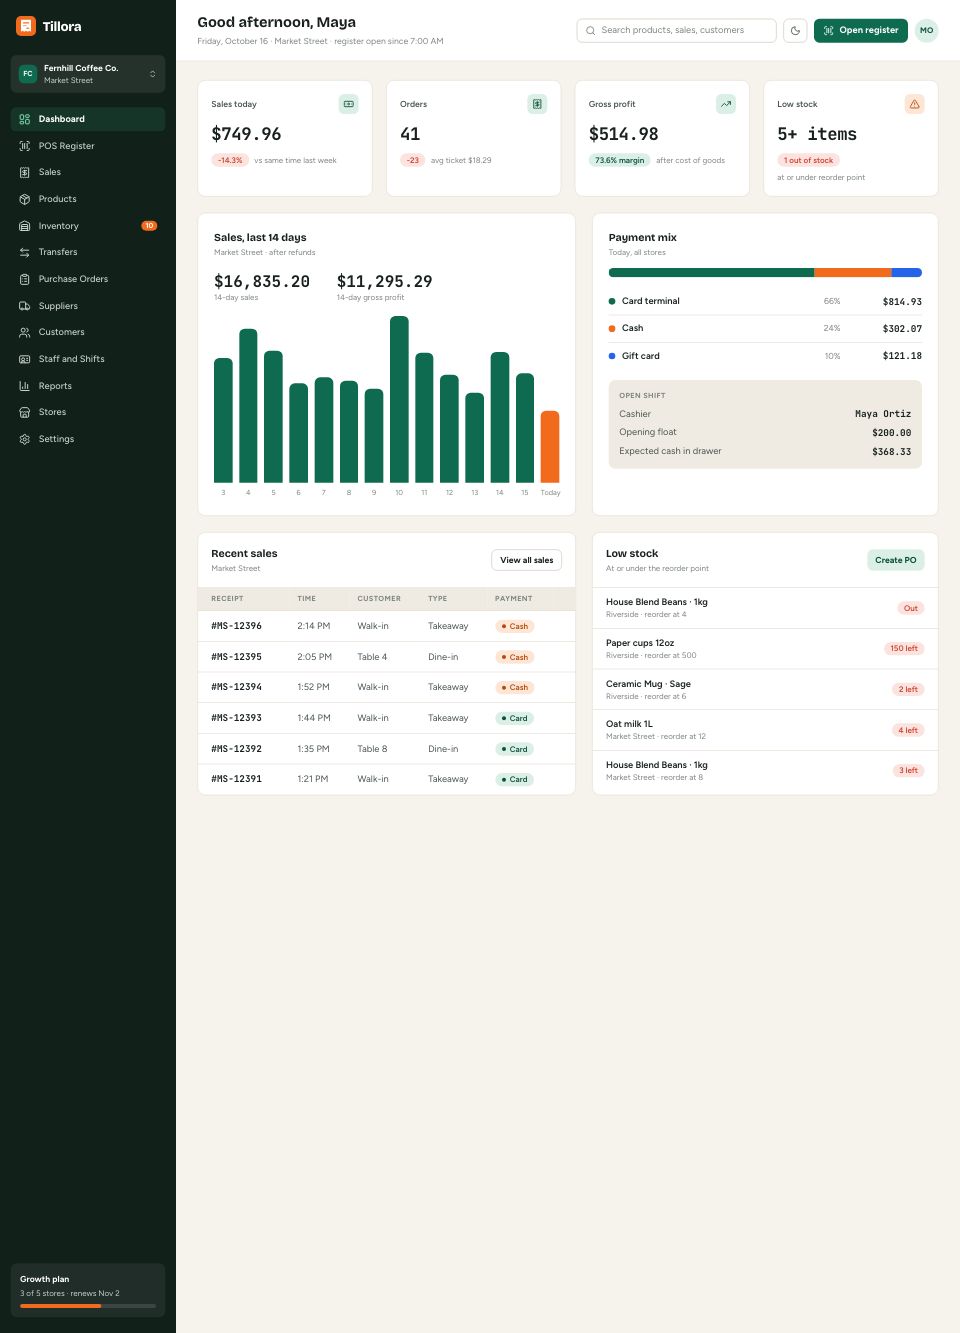Click the Cash badge for #MS-12396
The width and height of the screenshot is (960, 1333).
point(515,626)
